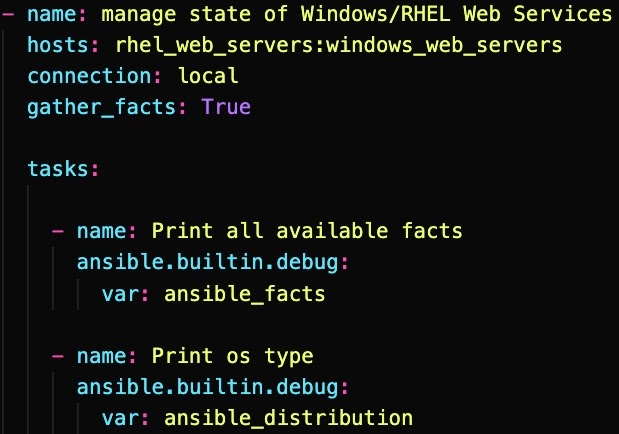
Task: Place cursor on "rhel_web_servers:windows_web_servers" value
Action: coord(338,46)
